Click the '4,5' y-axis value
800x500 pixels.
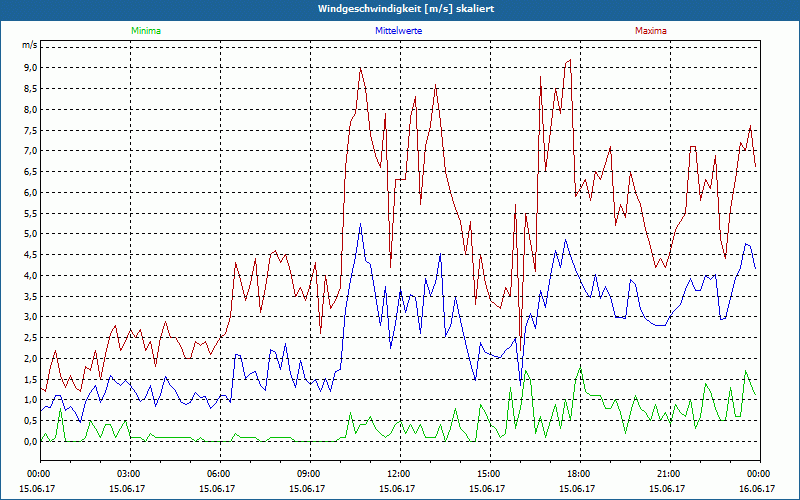[x=31, y=255]
